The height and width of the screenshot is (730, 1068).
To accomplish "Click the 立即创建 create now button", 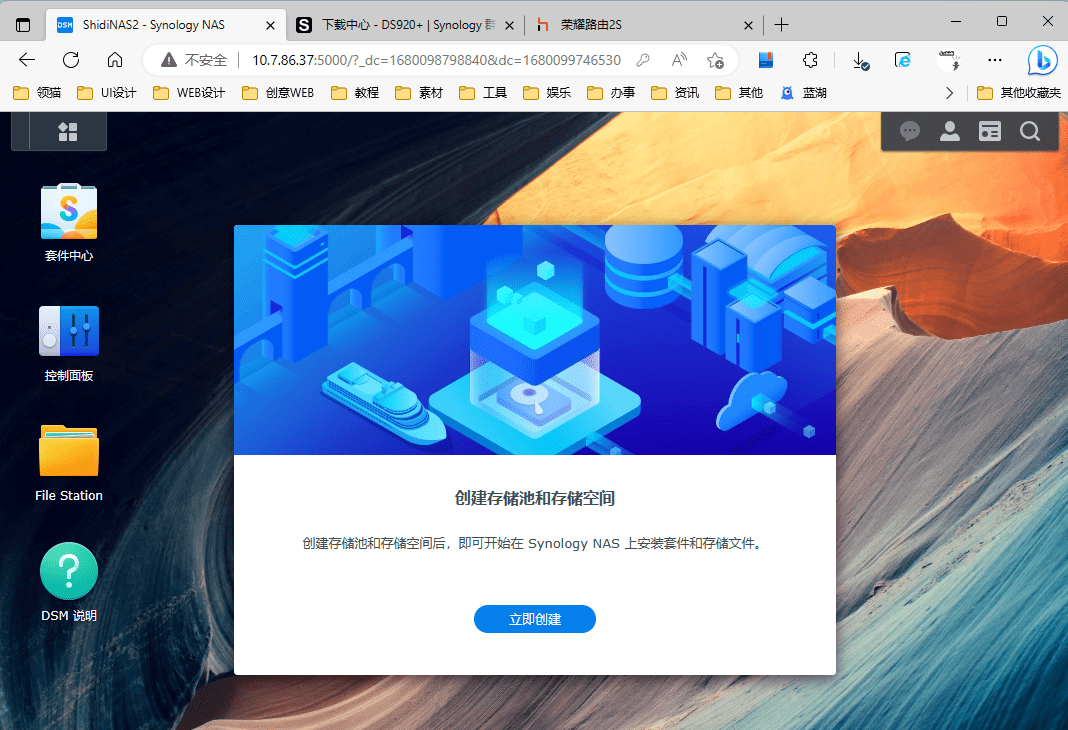I will (x=534, y=619).
